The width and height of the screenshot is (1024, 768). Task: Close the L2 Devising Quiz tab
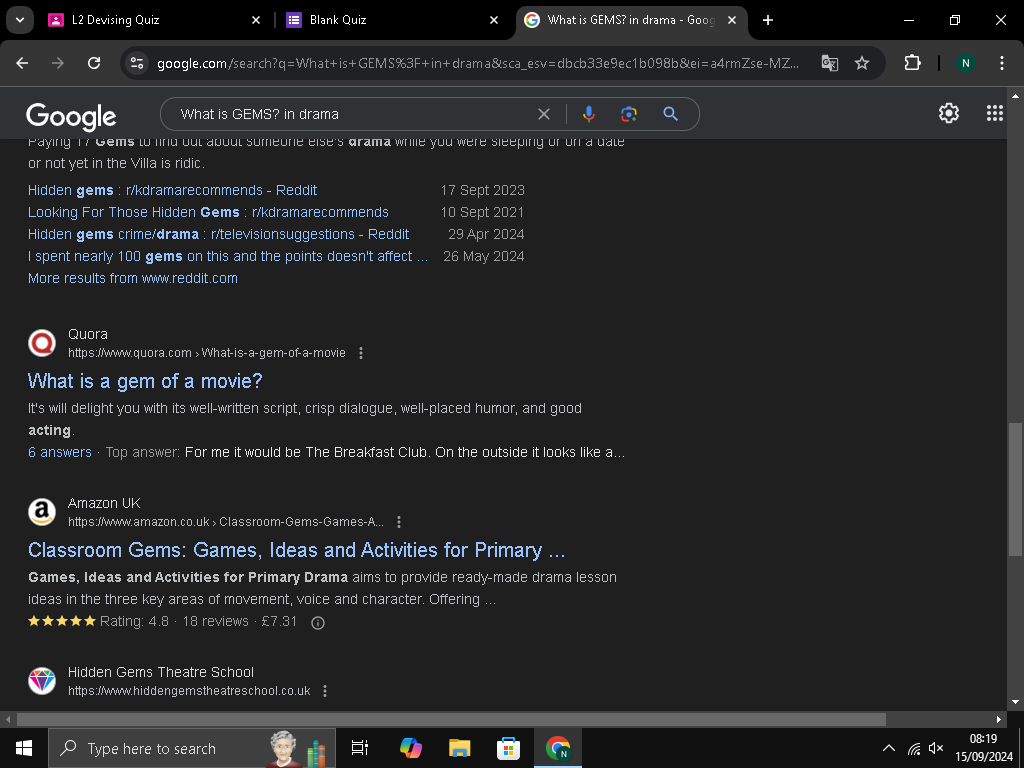tap(256, 20)
